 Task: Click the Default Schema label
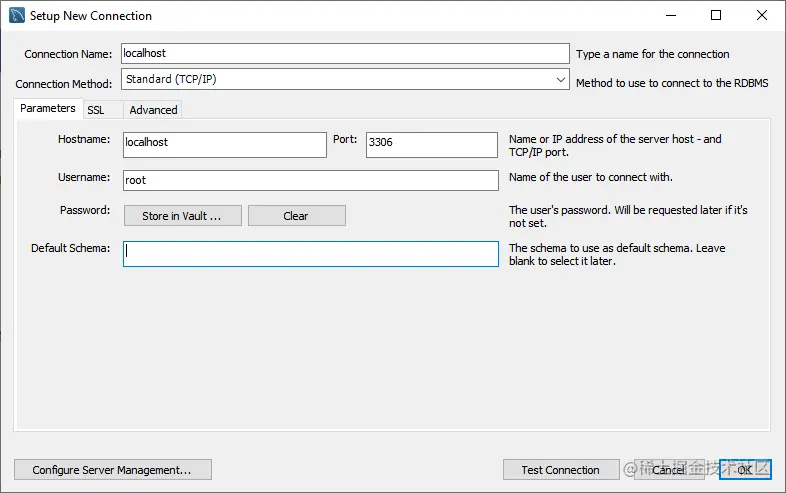point(70,248)
